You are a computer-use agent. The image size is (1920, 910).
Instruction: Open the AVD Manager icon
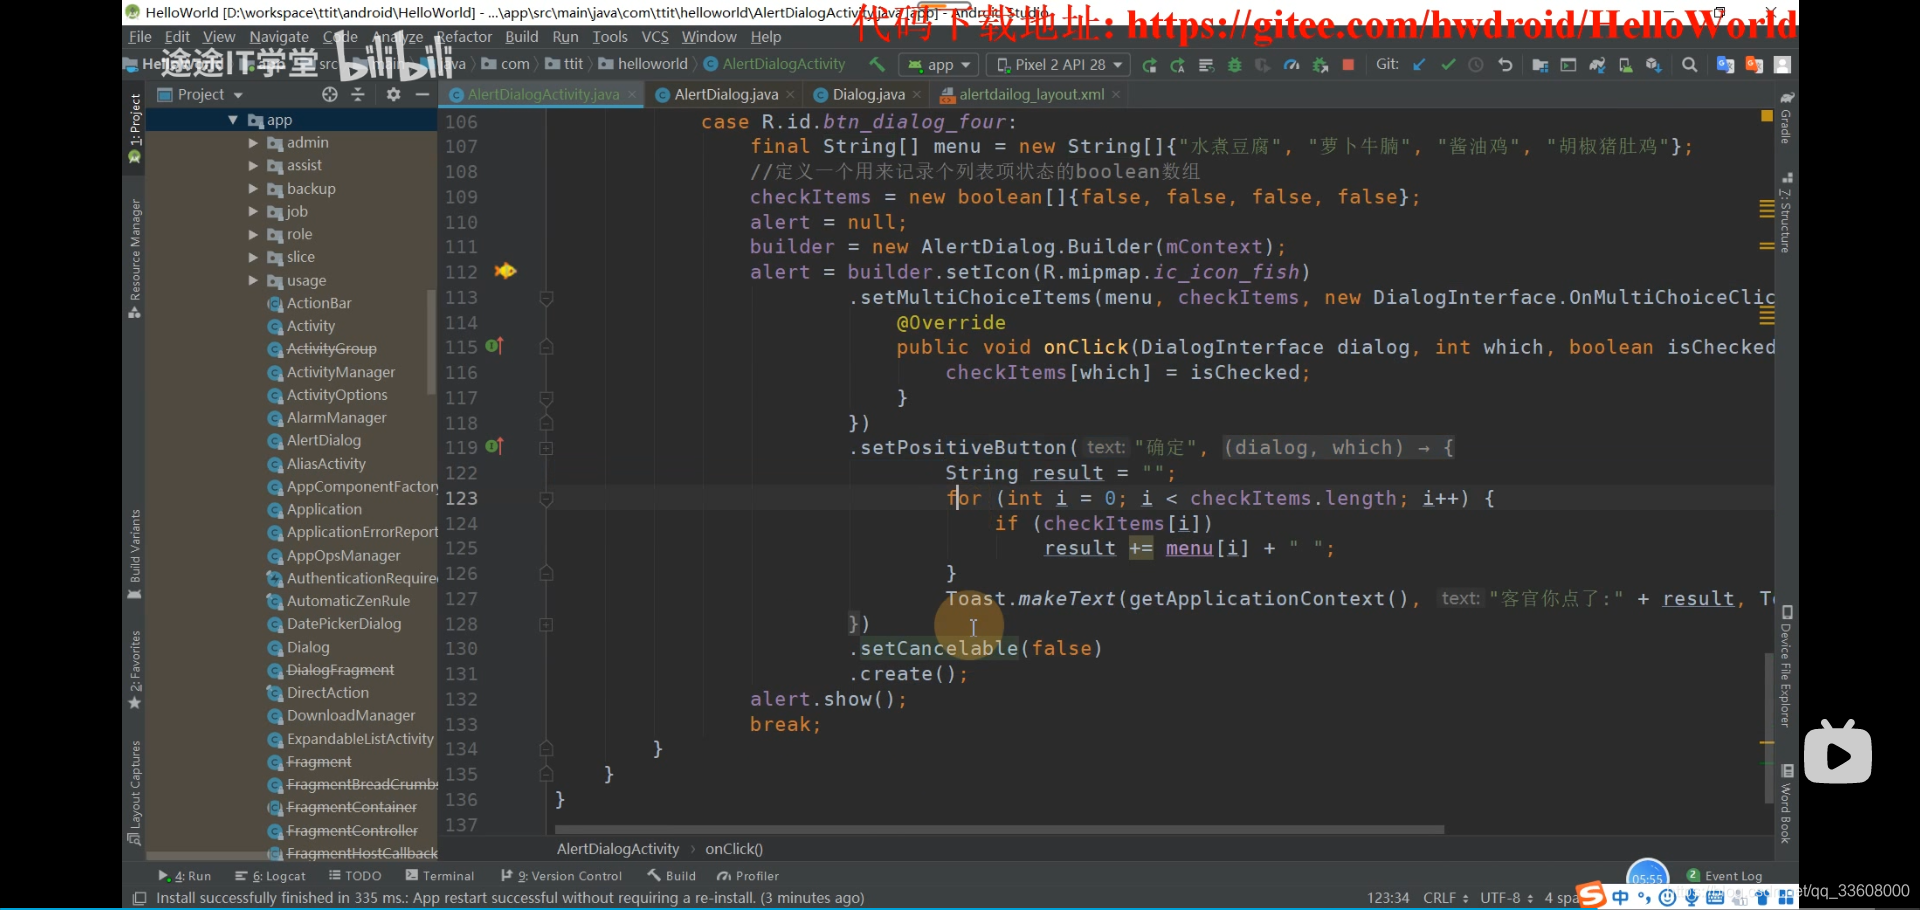tap(1626, 65)
